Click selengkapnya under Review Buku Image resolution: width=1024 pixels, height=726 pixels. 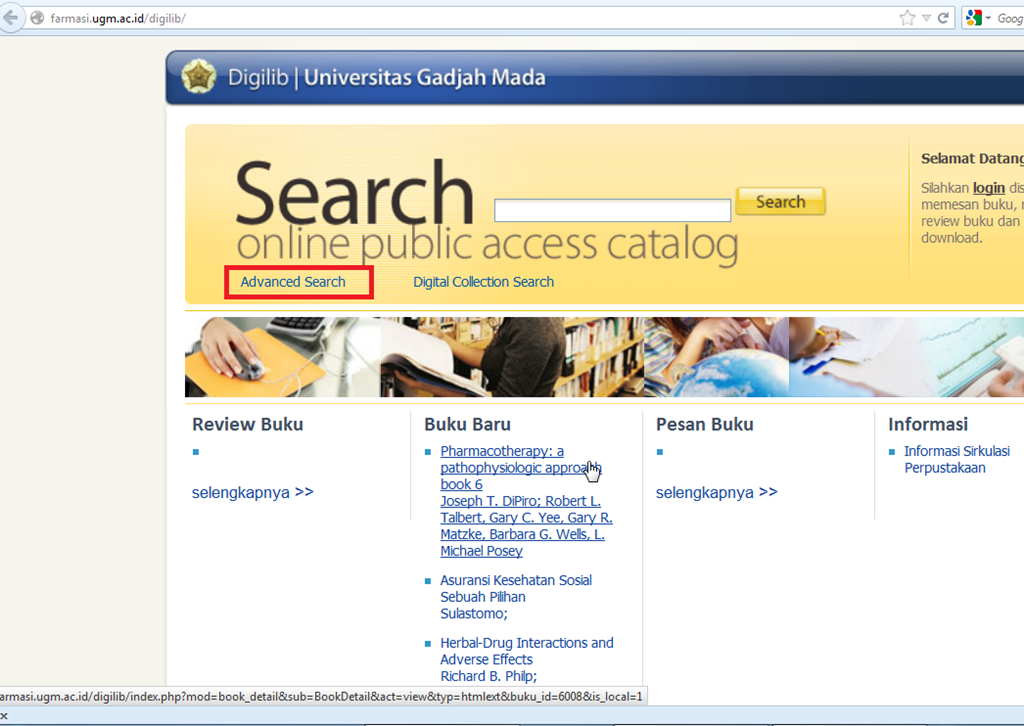pyautogui.click(x=253, y=492)
